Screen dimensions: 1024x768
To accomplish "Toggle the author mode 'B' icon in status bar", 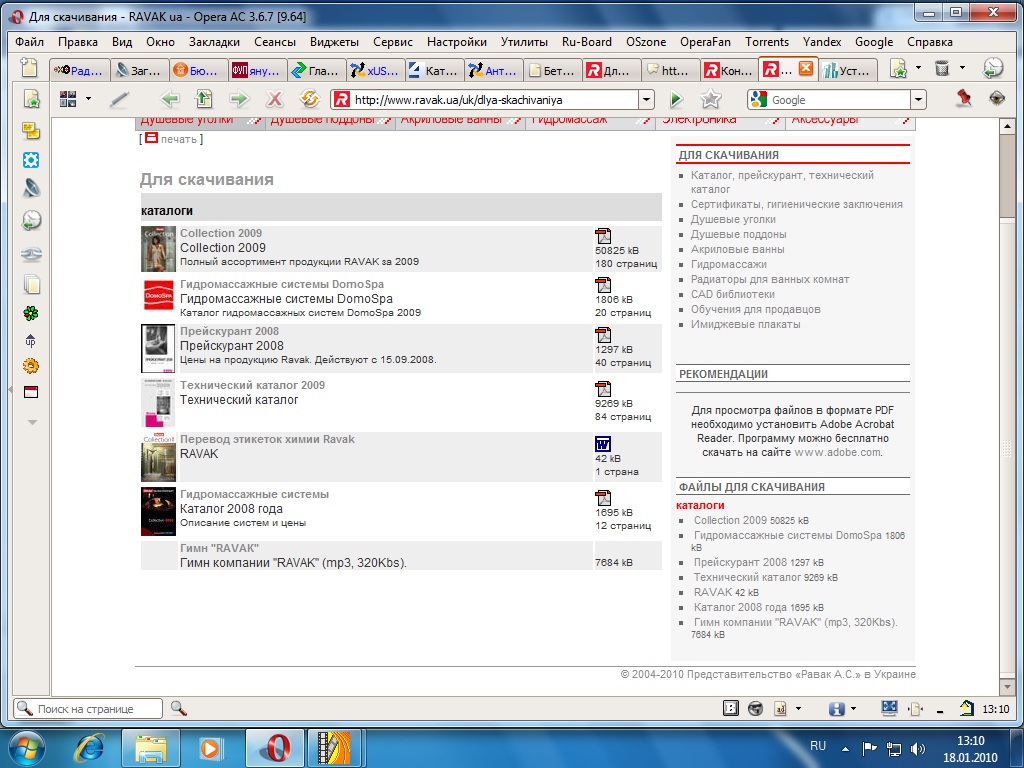I will (731, 709).
